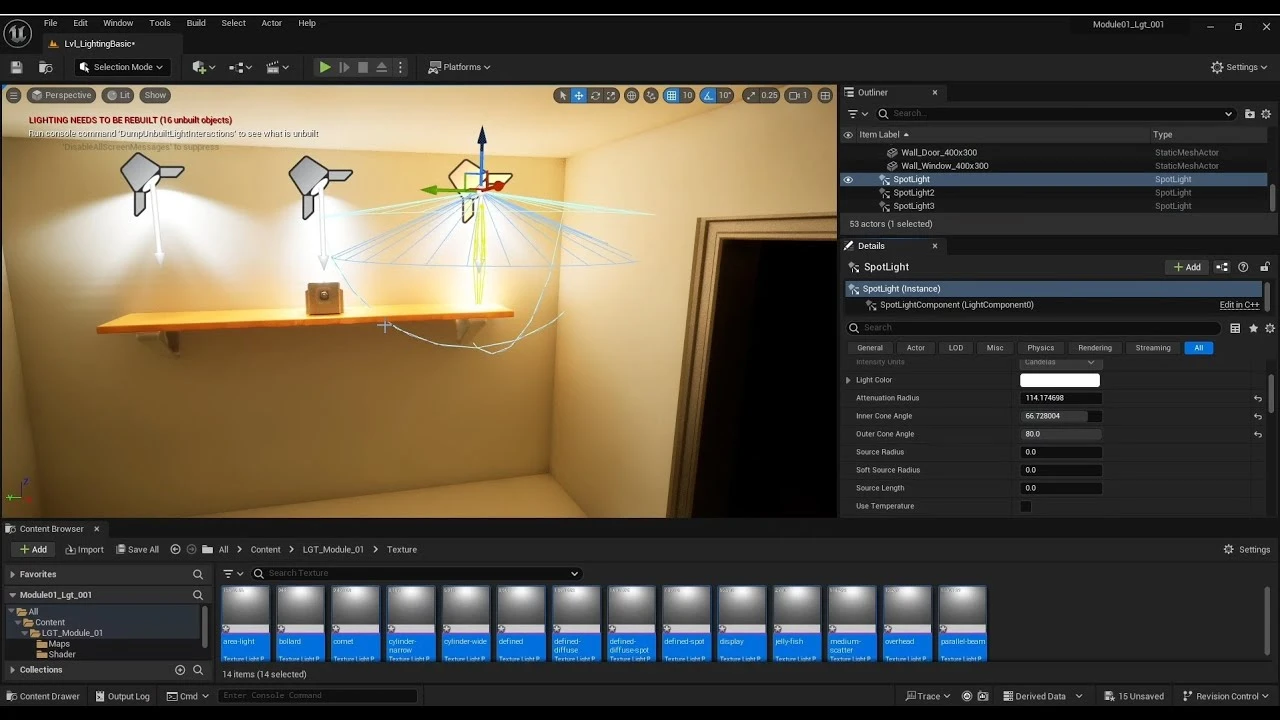Select the SpotLight2 row in Outliner
The width and height of the screenshot is (1280, 720).
pos(1055,193)
